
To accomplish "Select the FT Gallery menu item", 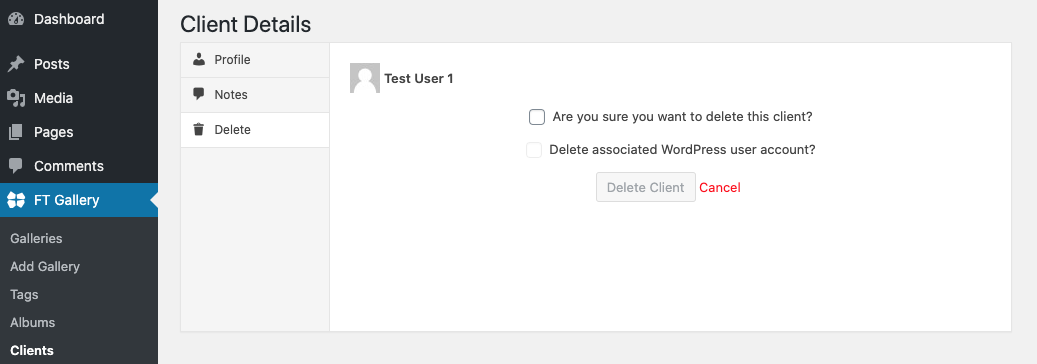I will (x=79, y=200).
